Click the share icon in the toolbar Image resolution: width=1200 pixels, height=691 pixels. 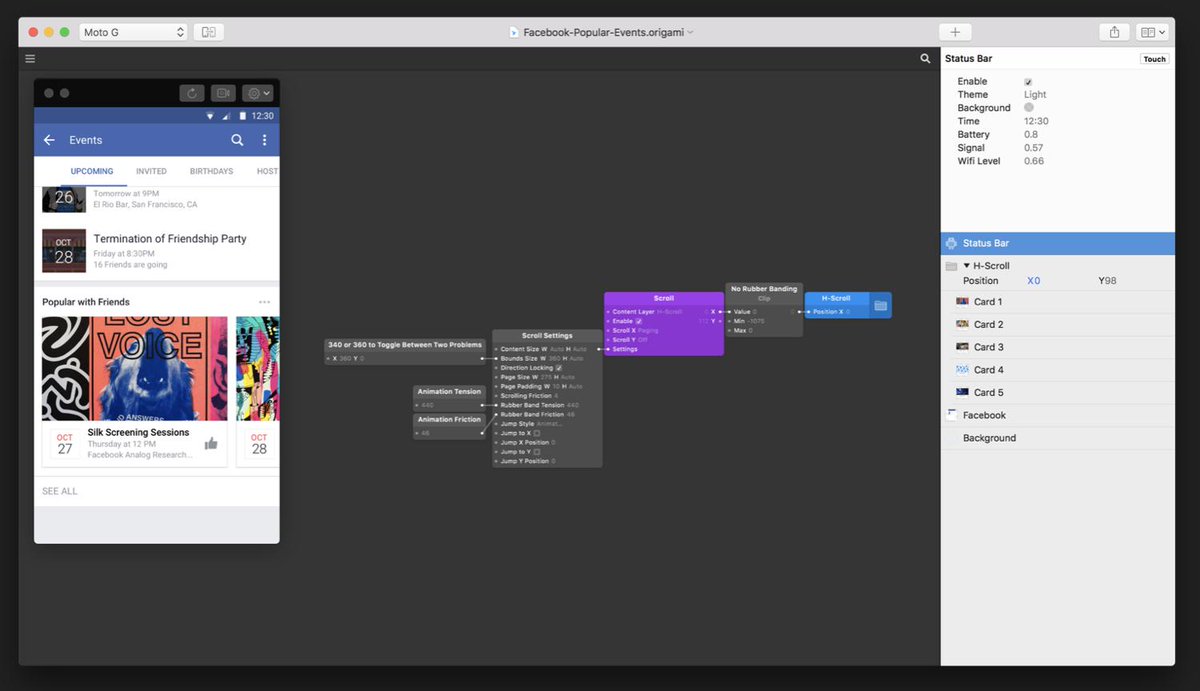coord(1114,32)
